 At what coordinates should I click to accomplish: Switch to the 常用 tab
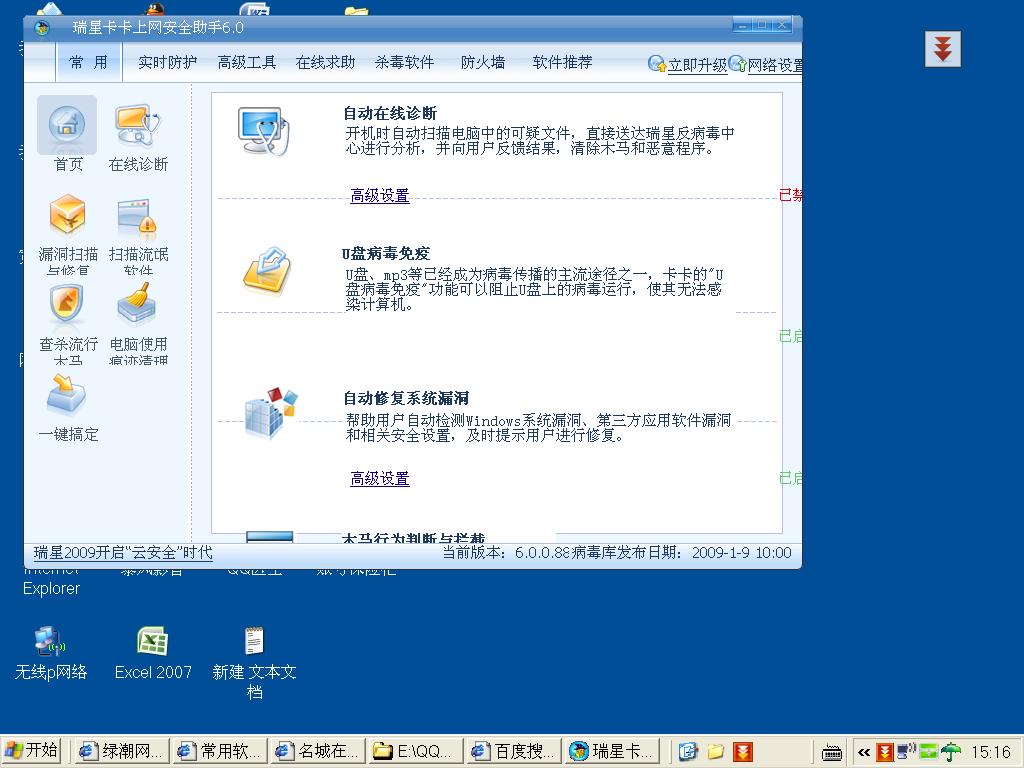(89, 62)
